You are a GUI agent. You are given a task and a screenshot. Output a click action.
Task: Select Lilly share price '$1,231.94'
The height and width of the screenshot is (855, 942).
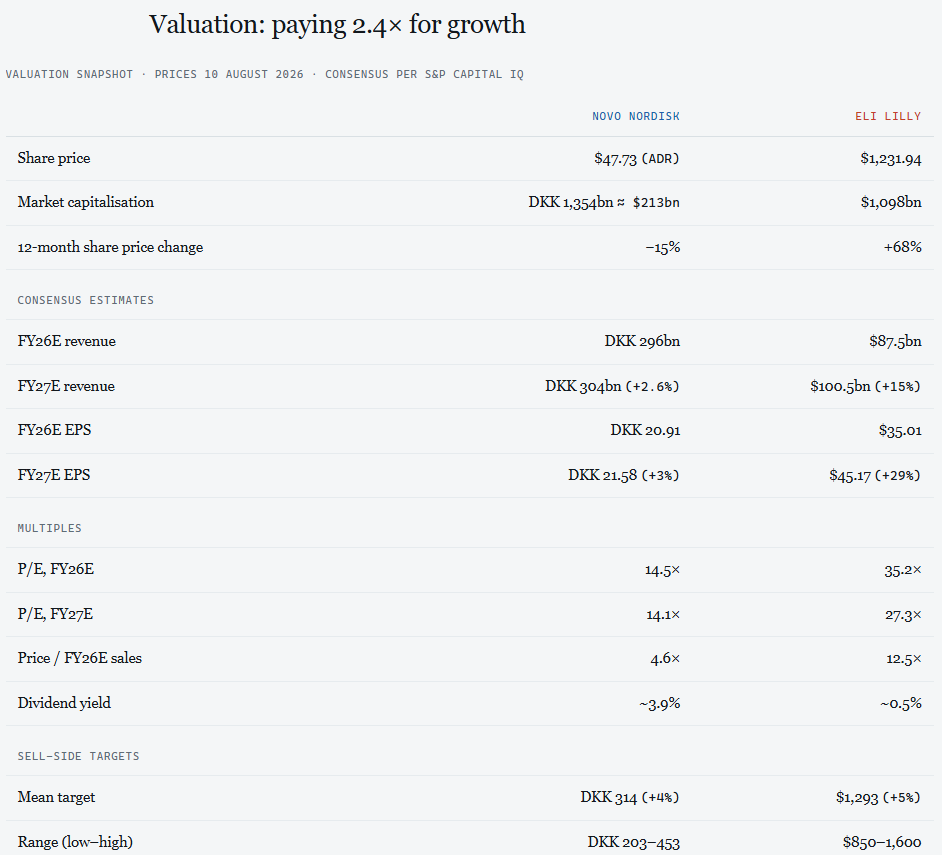[x=891, y=159]
